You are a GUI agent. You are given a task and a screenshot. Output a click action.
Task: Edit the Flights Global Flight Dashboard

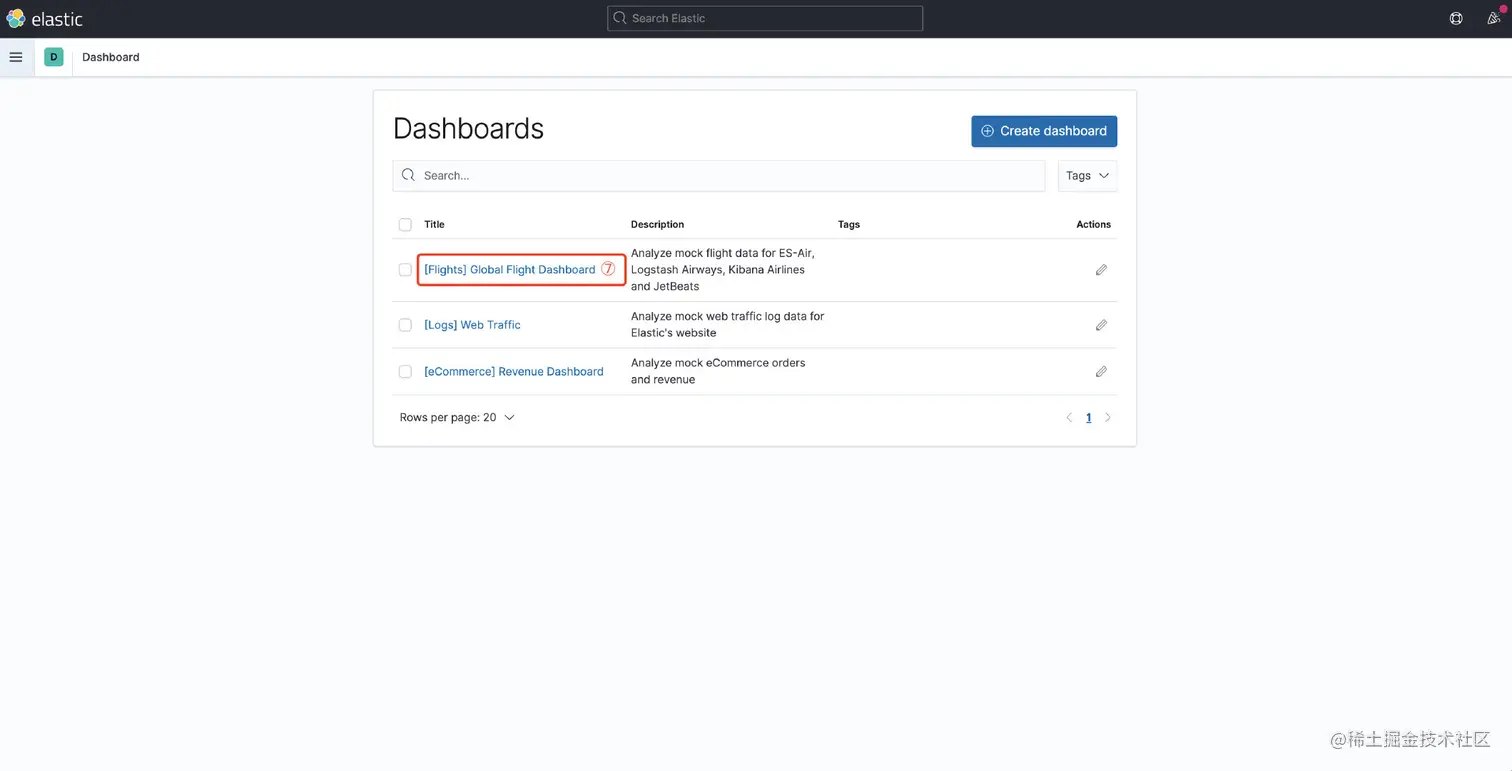(x=1101, y=270)
